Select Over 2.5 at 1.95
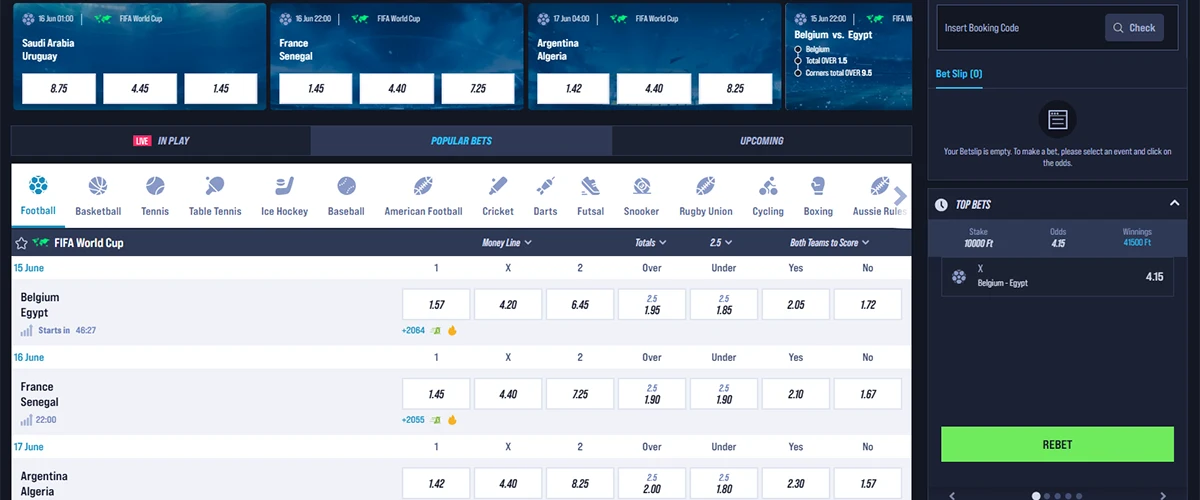The image size is (1200, 500). pos(652,305)
